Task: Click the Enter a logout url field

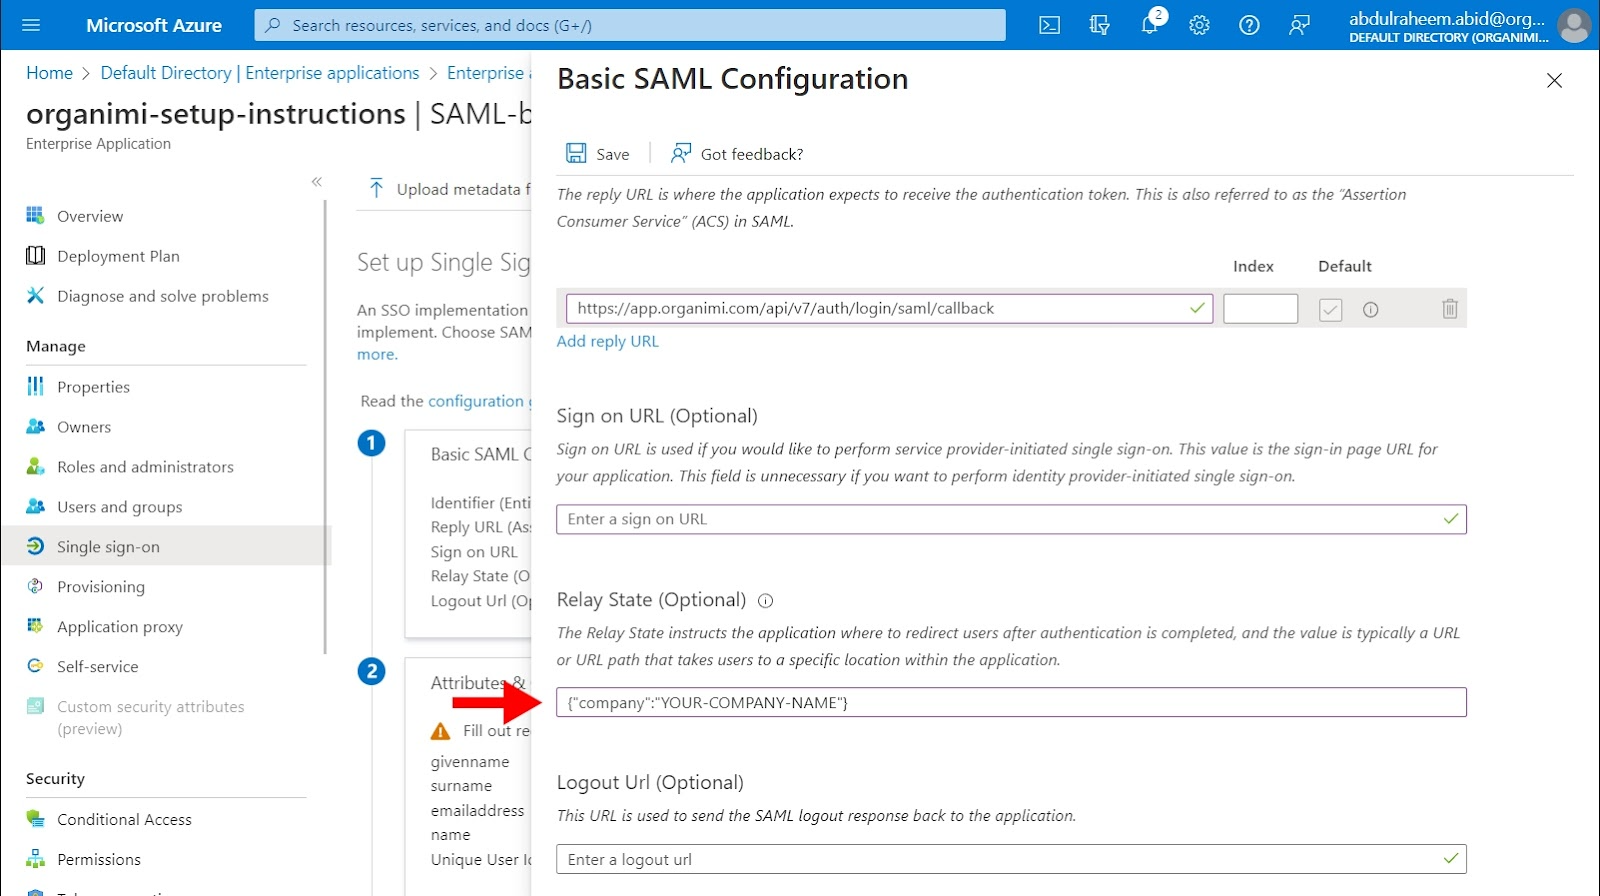Action: [x=1011, y=859]
